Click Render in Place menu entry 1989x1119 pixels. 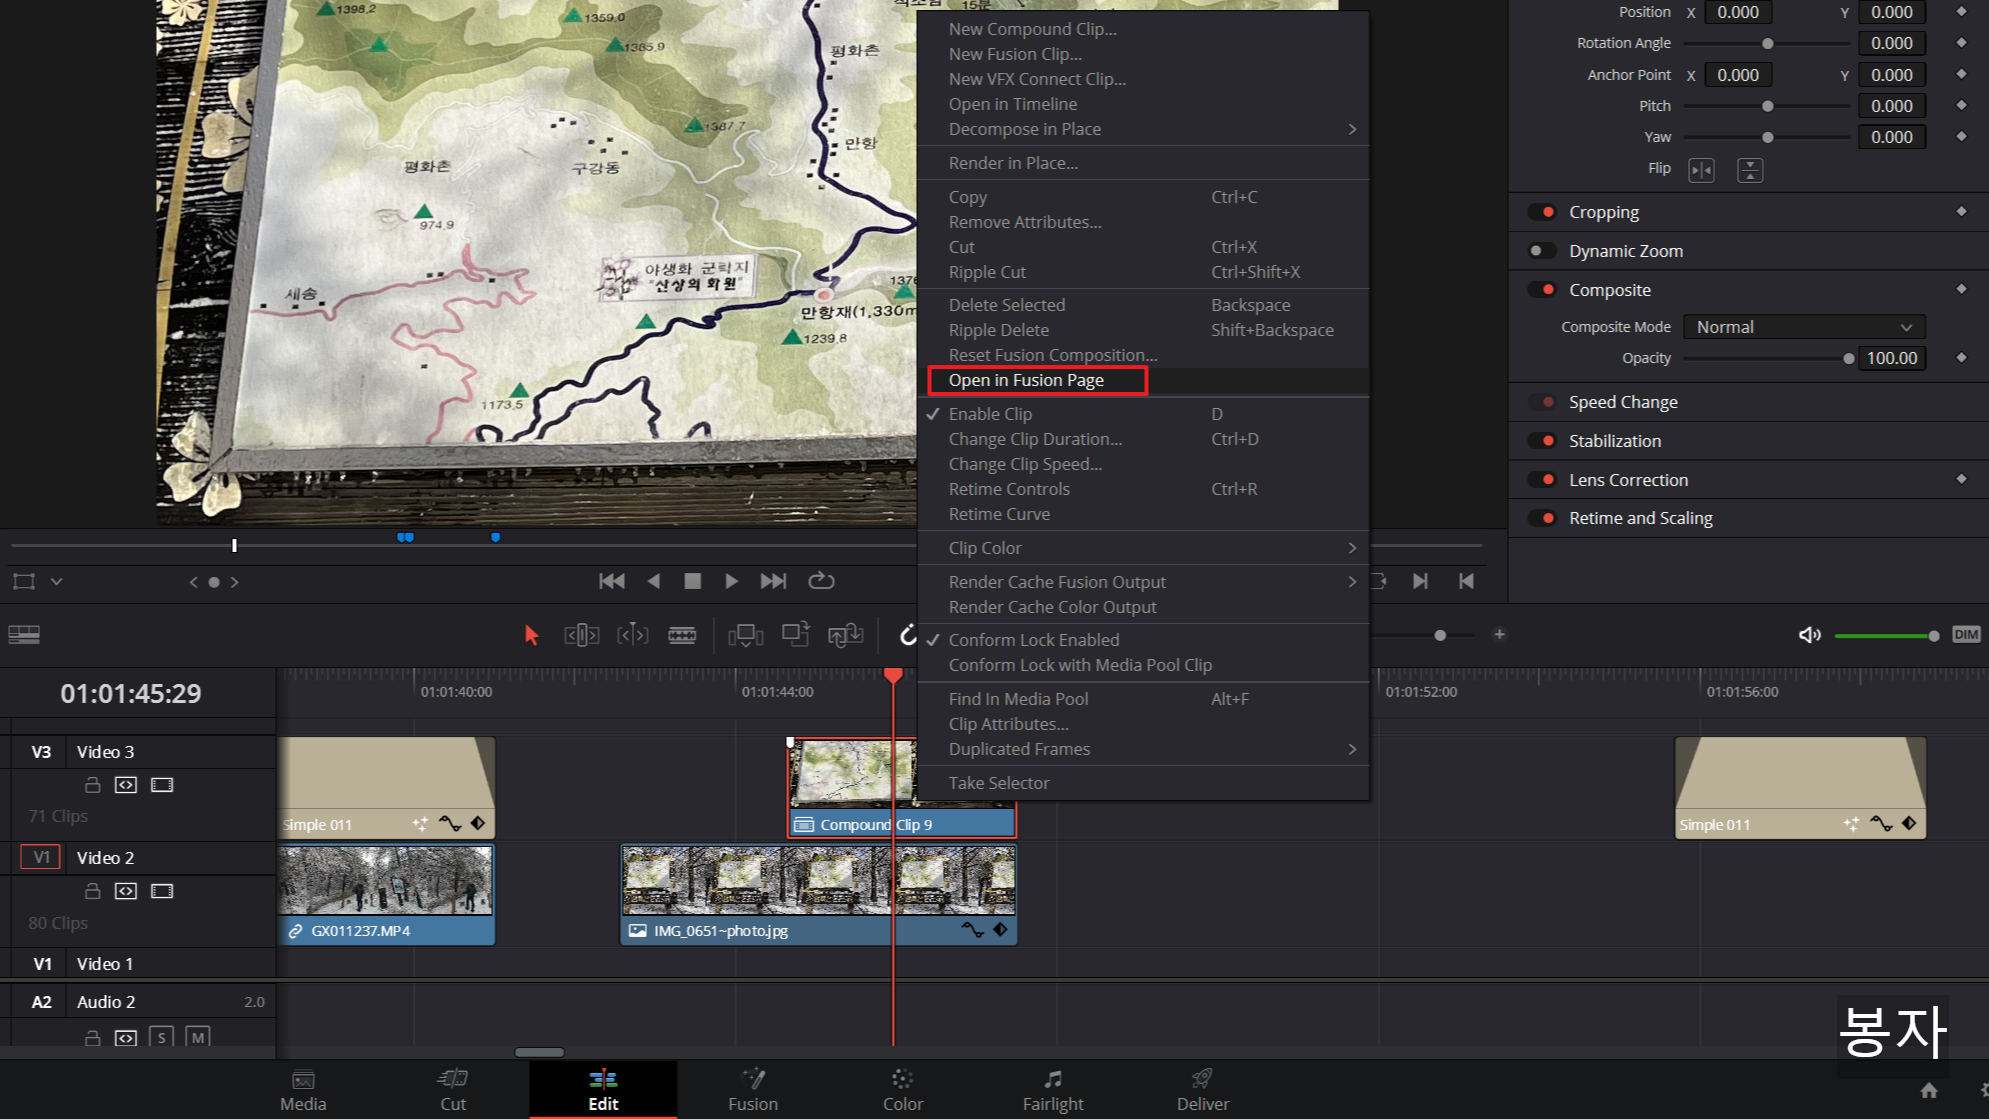coord(1013,163)
